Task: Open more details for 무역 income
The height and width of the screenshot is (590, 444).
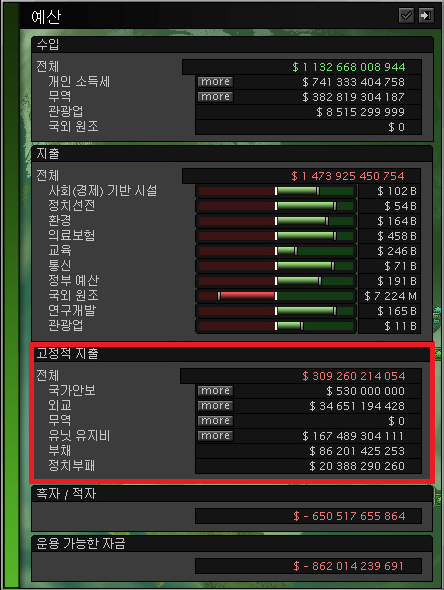Action: tap(215, 97)
